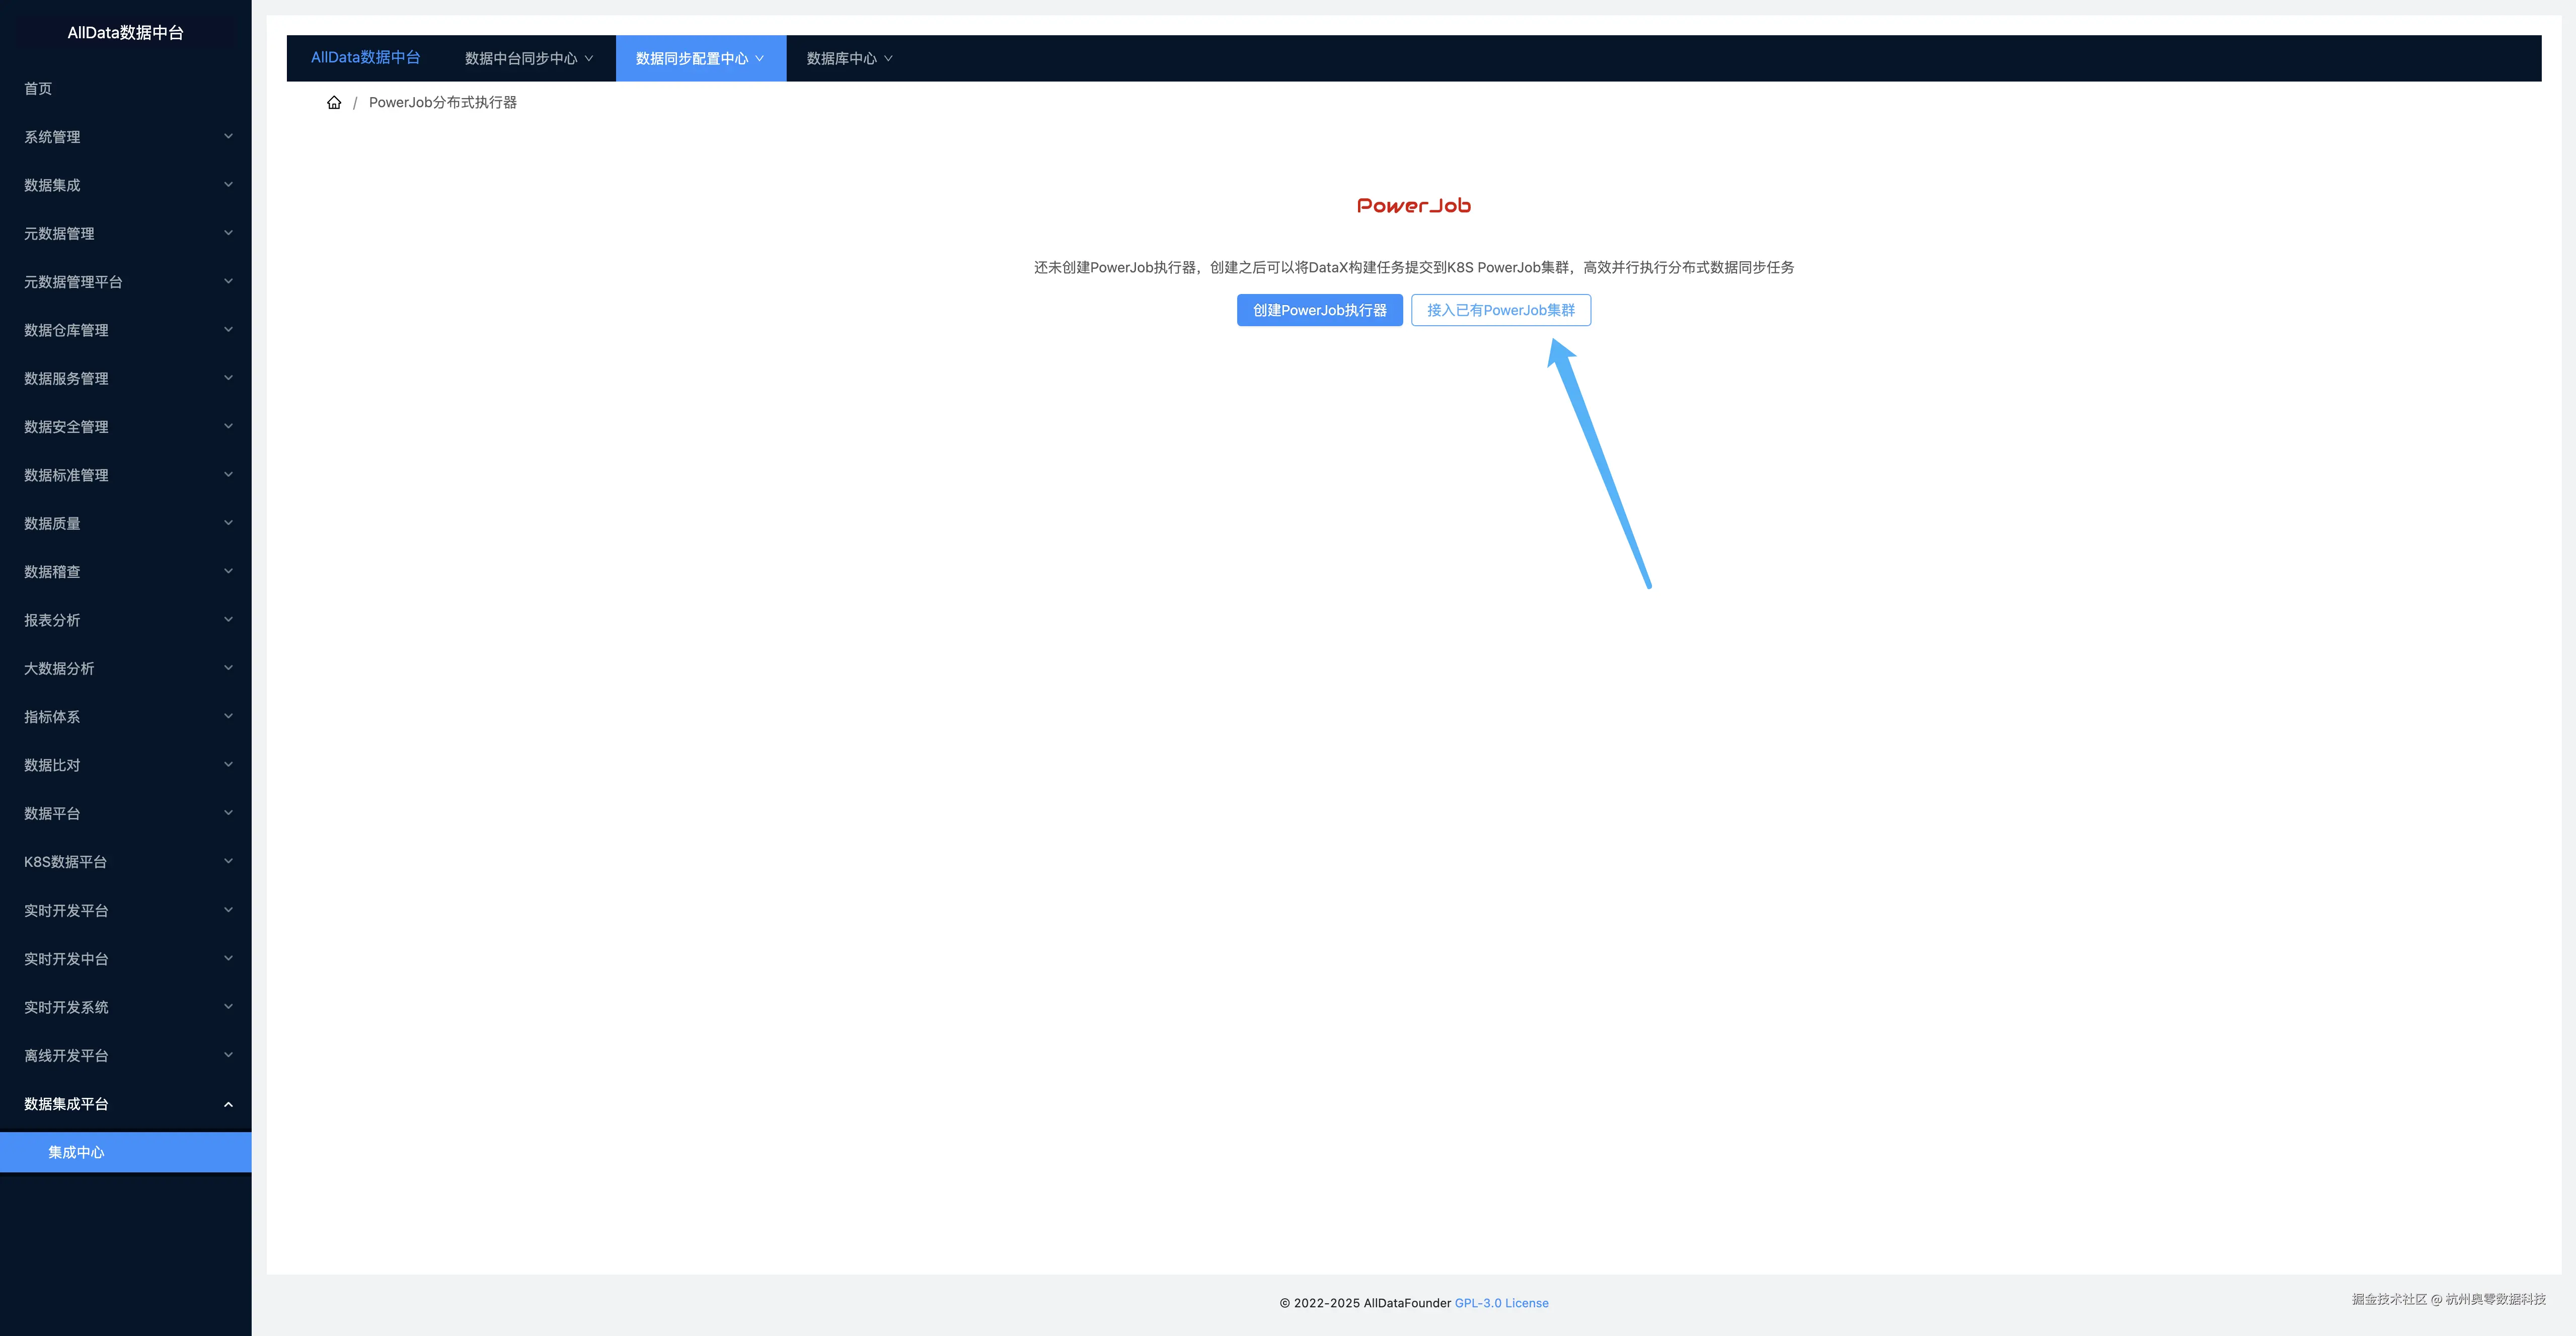Viewport: 2576px width, 1336px height.
Task: Open the 数据中台同步中心 dropdown menu
Action: (528, 58)
